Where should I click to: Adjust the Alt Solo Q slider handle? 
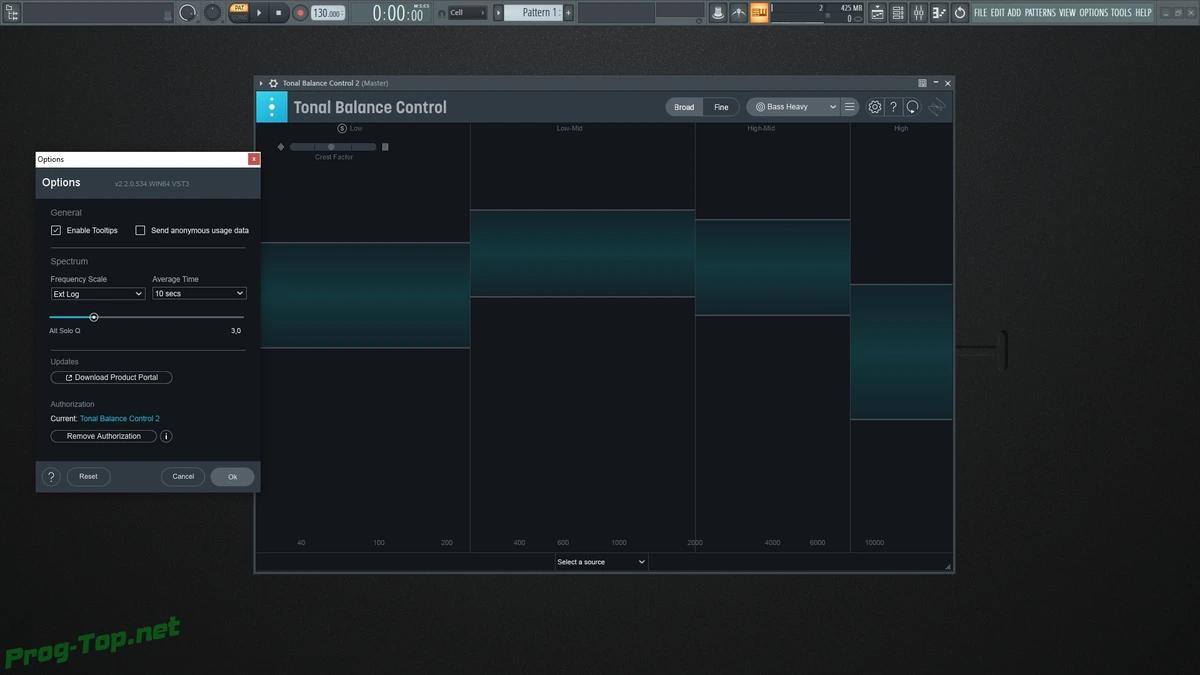pos(94,317)
